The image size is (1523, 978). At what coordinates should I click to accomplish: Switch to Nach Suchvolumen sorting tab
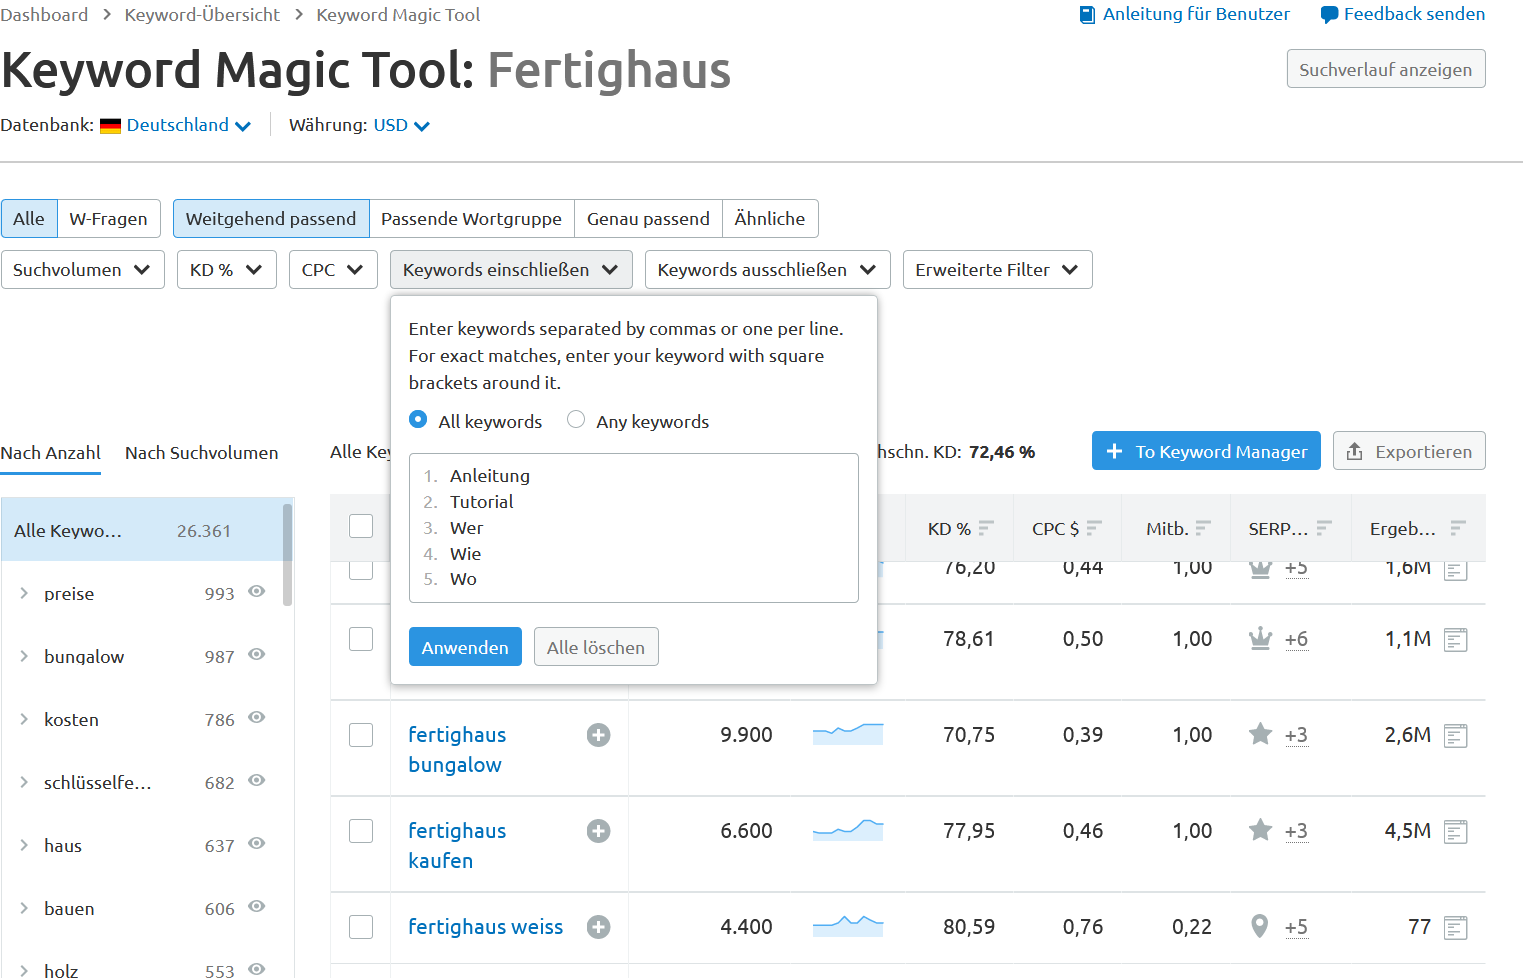[201, 453]
